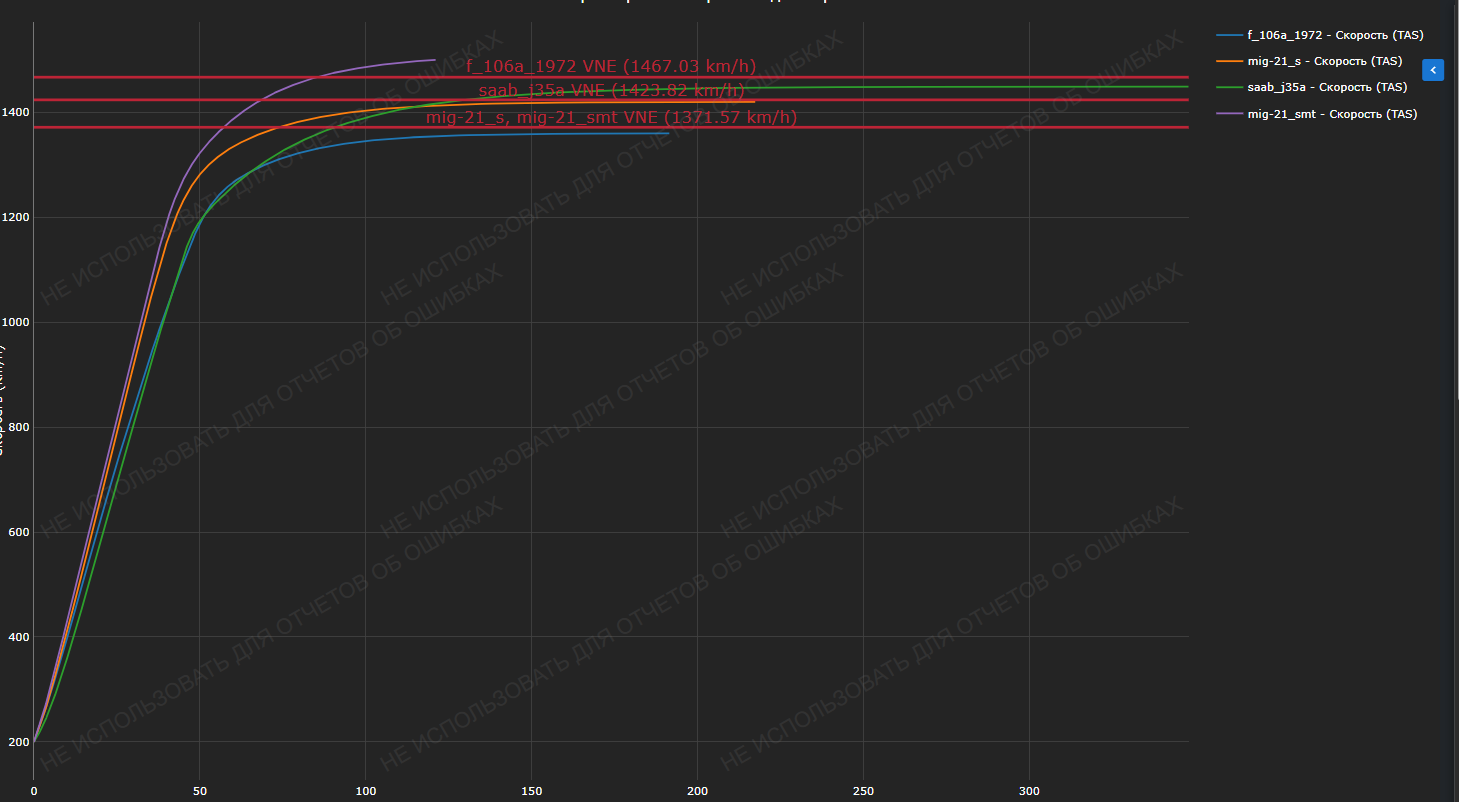
Task: Toggle mig-21_smt speed trace in legend
Action: click(1316, 114)
